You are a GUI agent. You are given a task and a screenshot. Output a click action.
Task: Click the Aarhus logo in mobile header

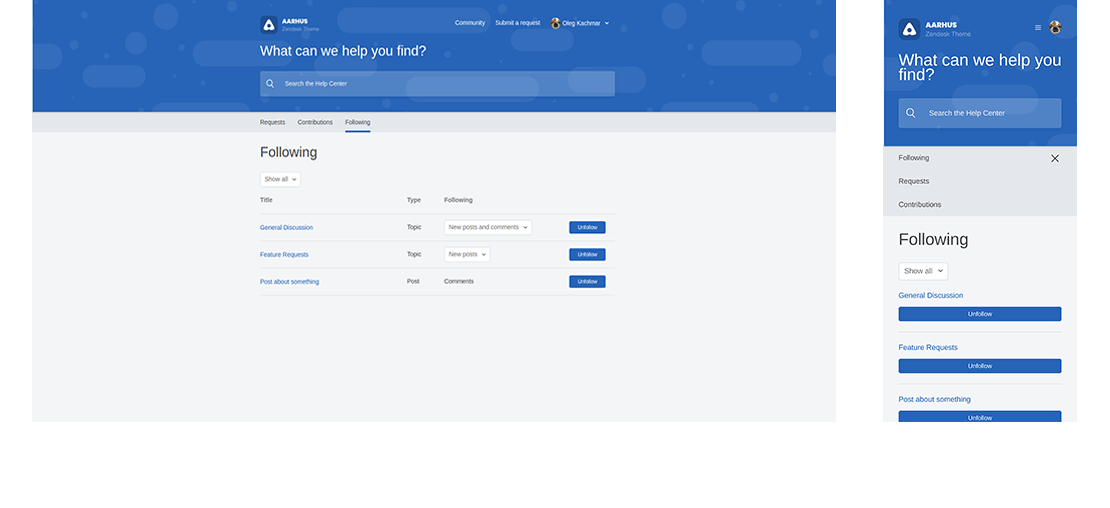(908, 29)
